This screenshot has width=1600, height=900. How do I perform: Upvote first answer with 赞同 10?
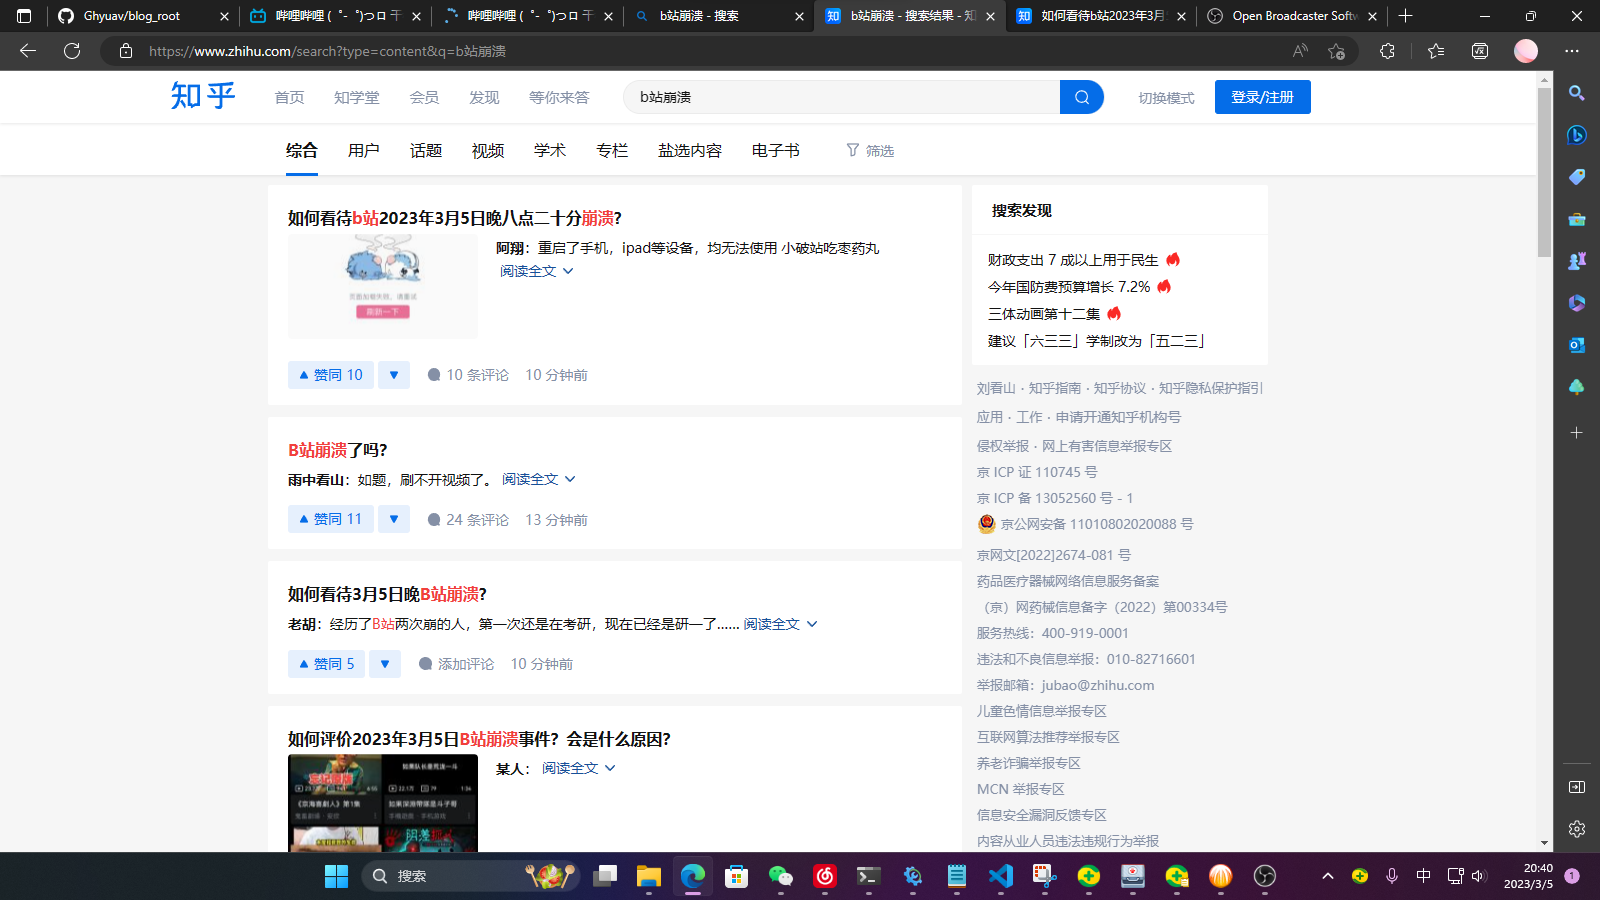(x=331, y=375)
